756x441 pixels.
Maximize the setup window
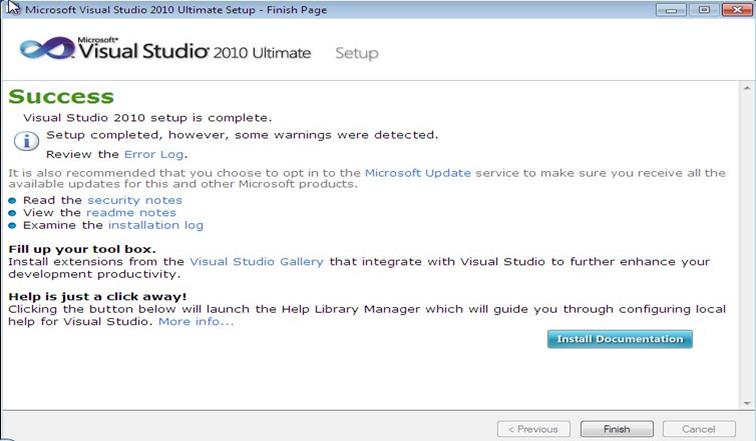coord(704,10)
